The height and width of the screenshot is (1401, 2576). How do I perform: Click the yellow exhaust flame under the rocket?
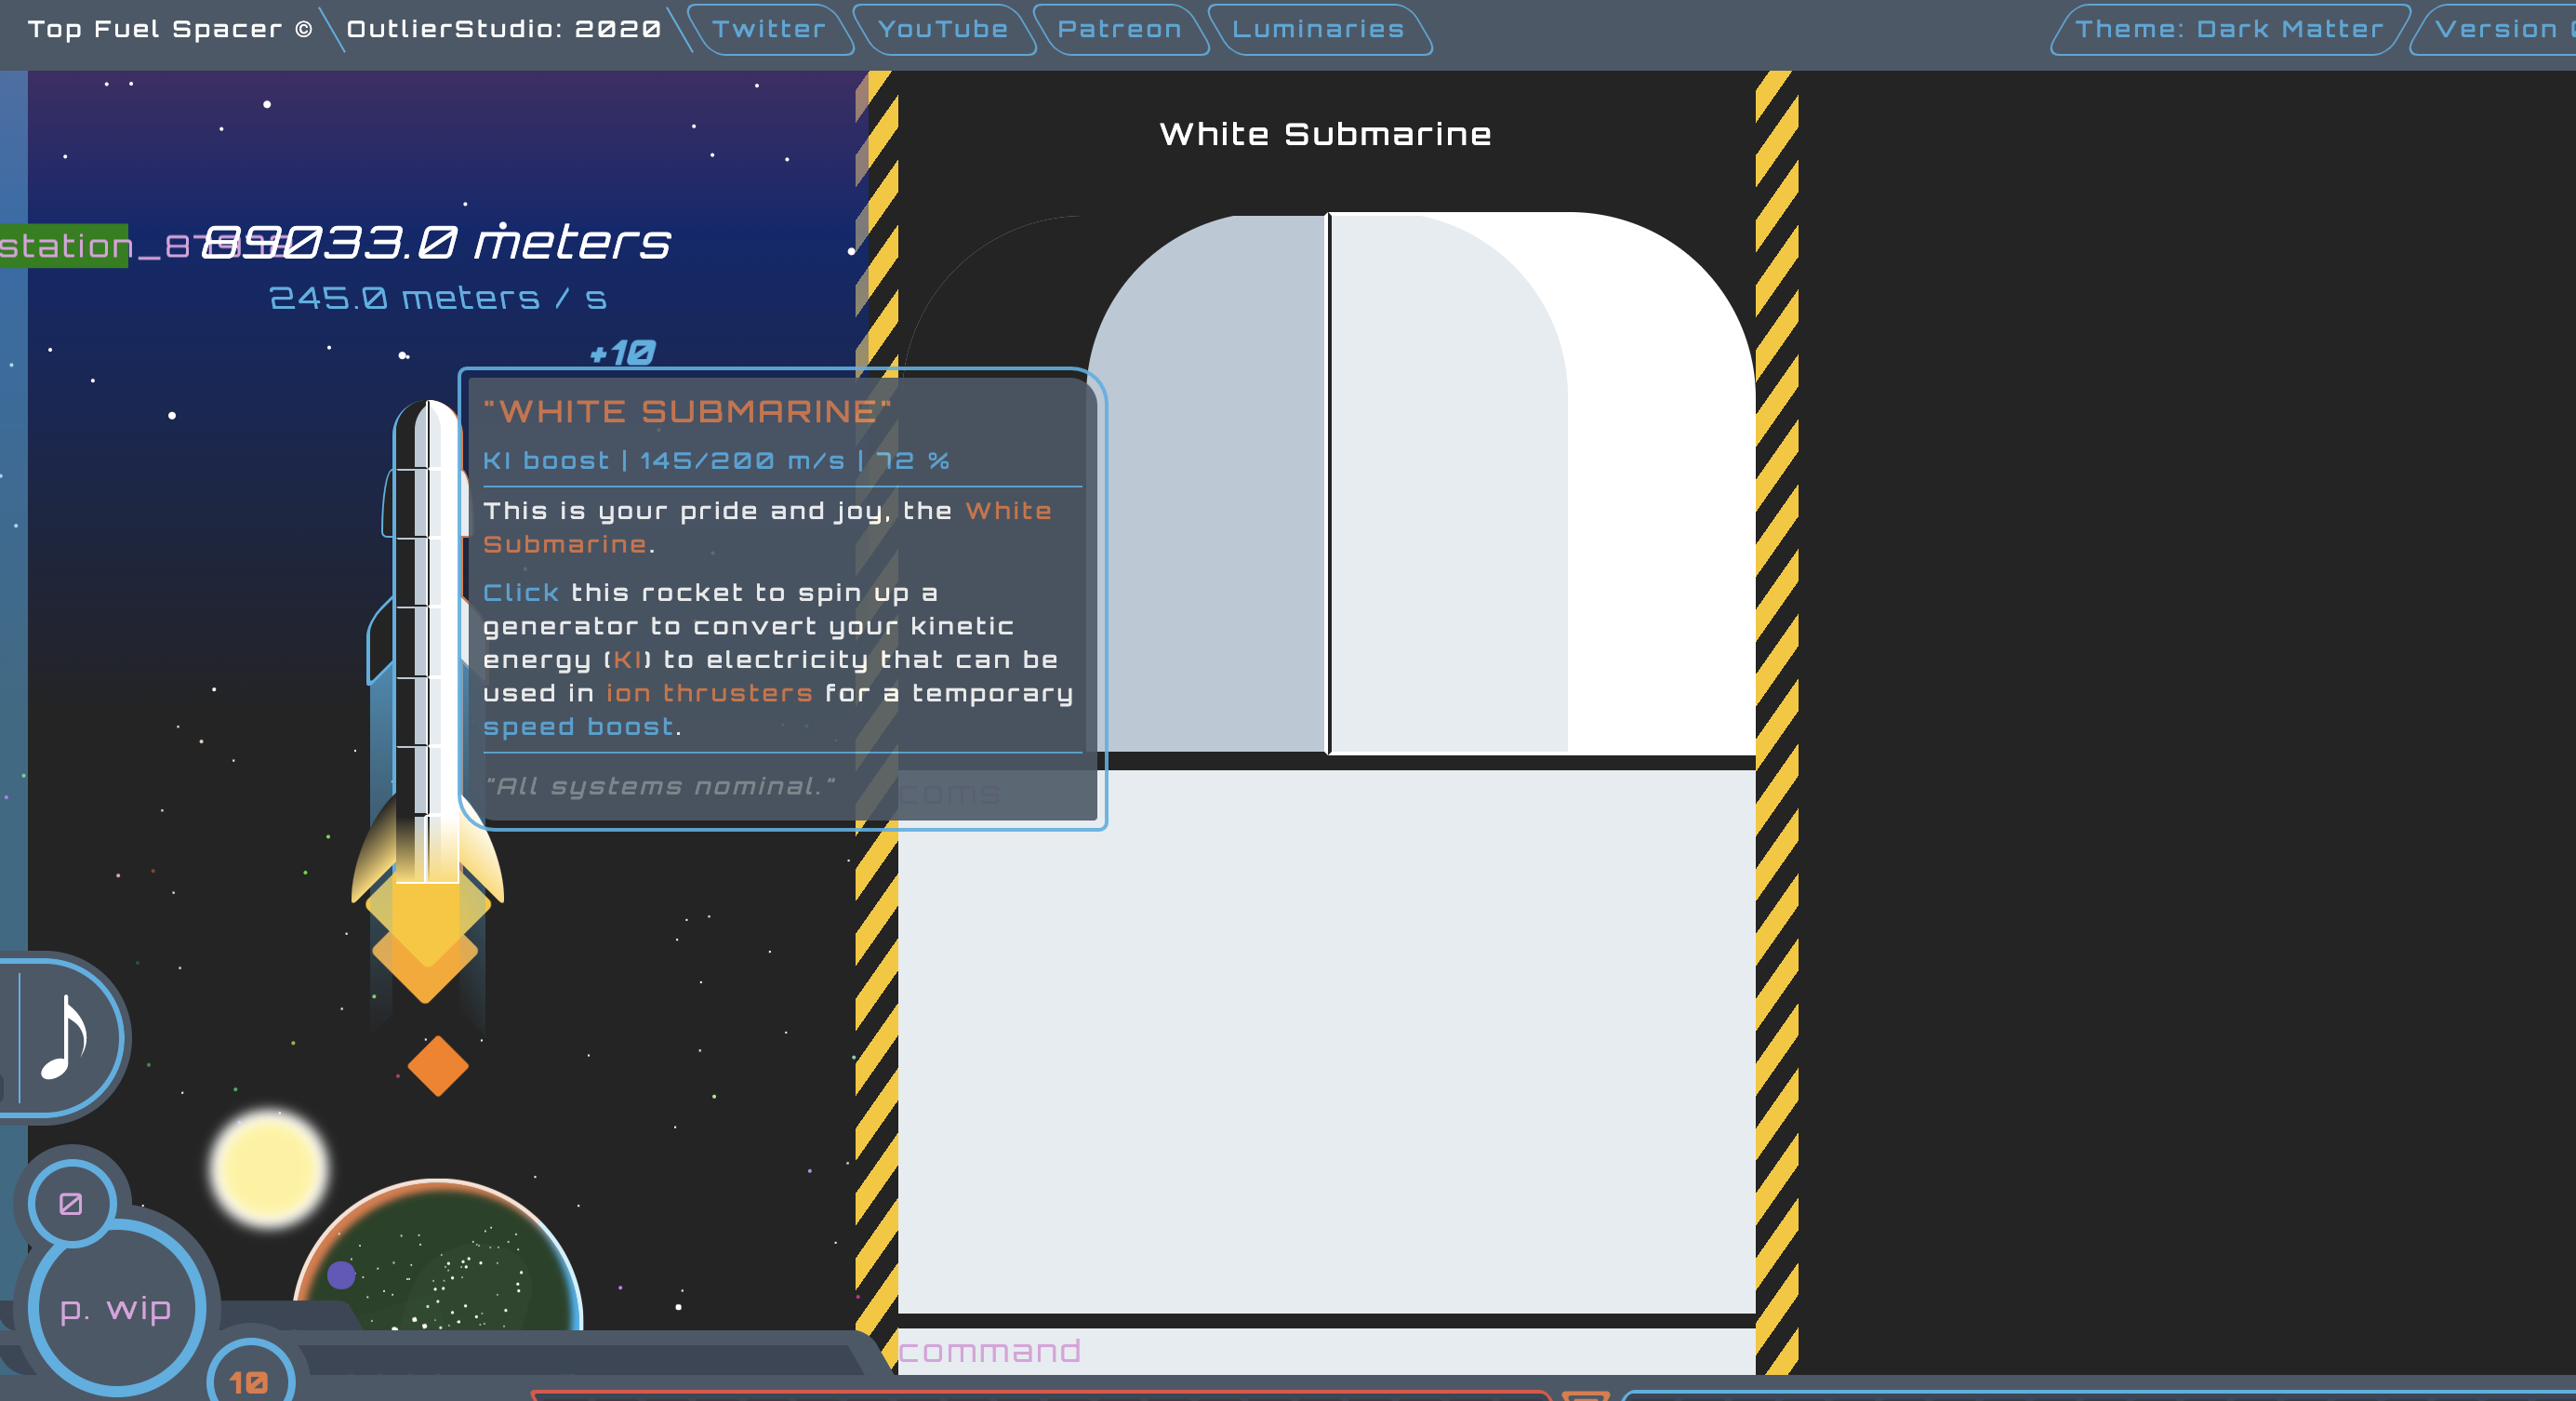point(427,925)
